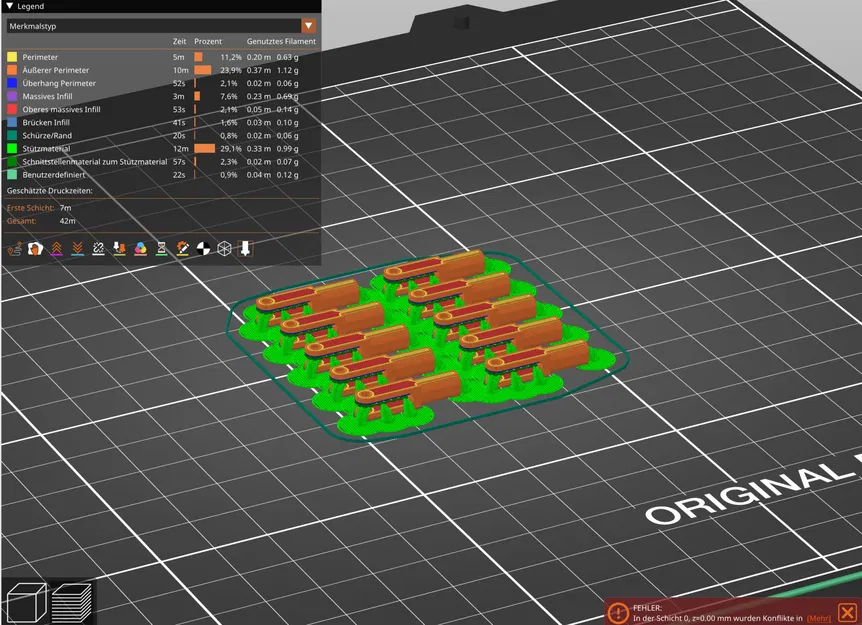The image size is (862, 625).
Task: Click the error warning exclamation icon
Action: (x=618, y=613)
